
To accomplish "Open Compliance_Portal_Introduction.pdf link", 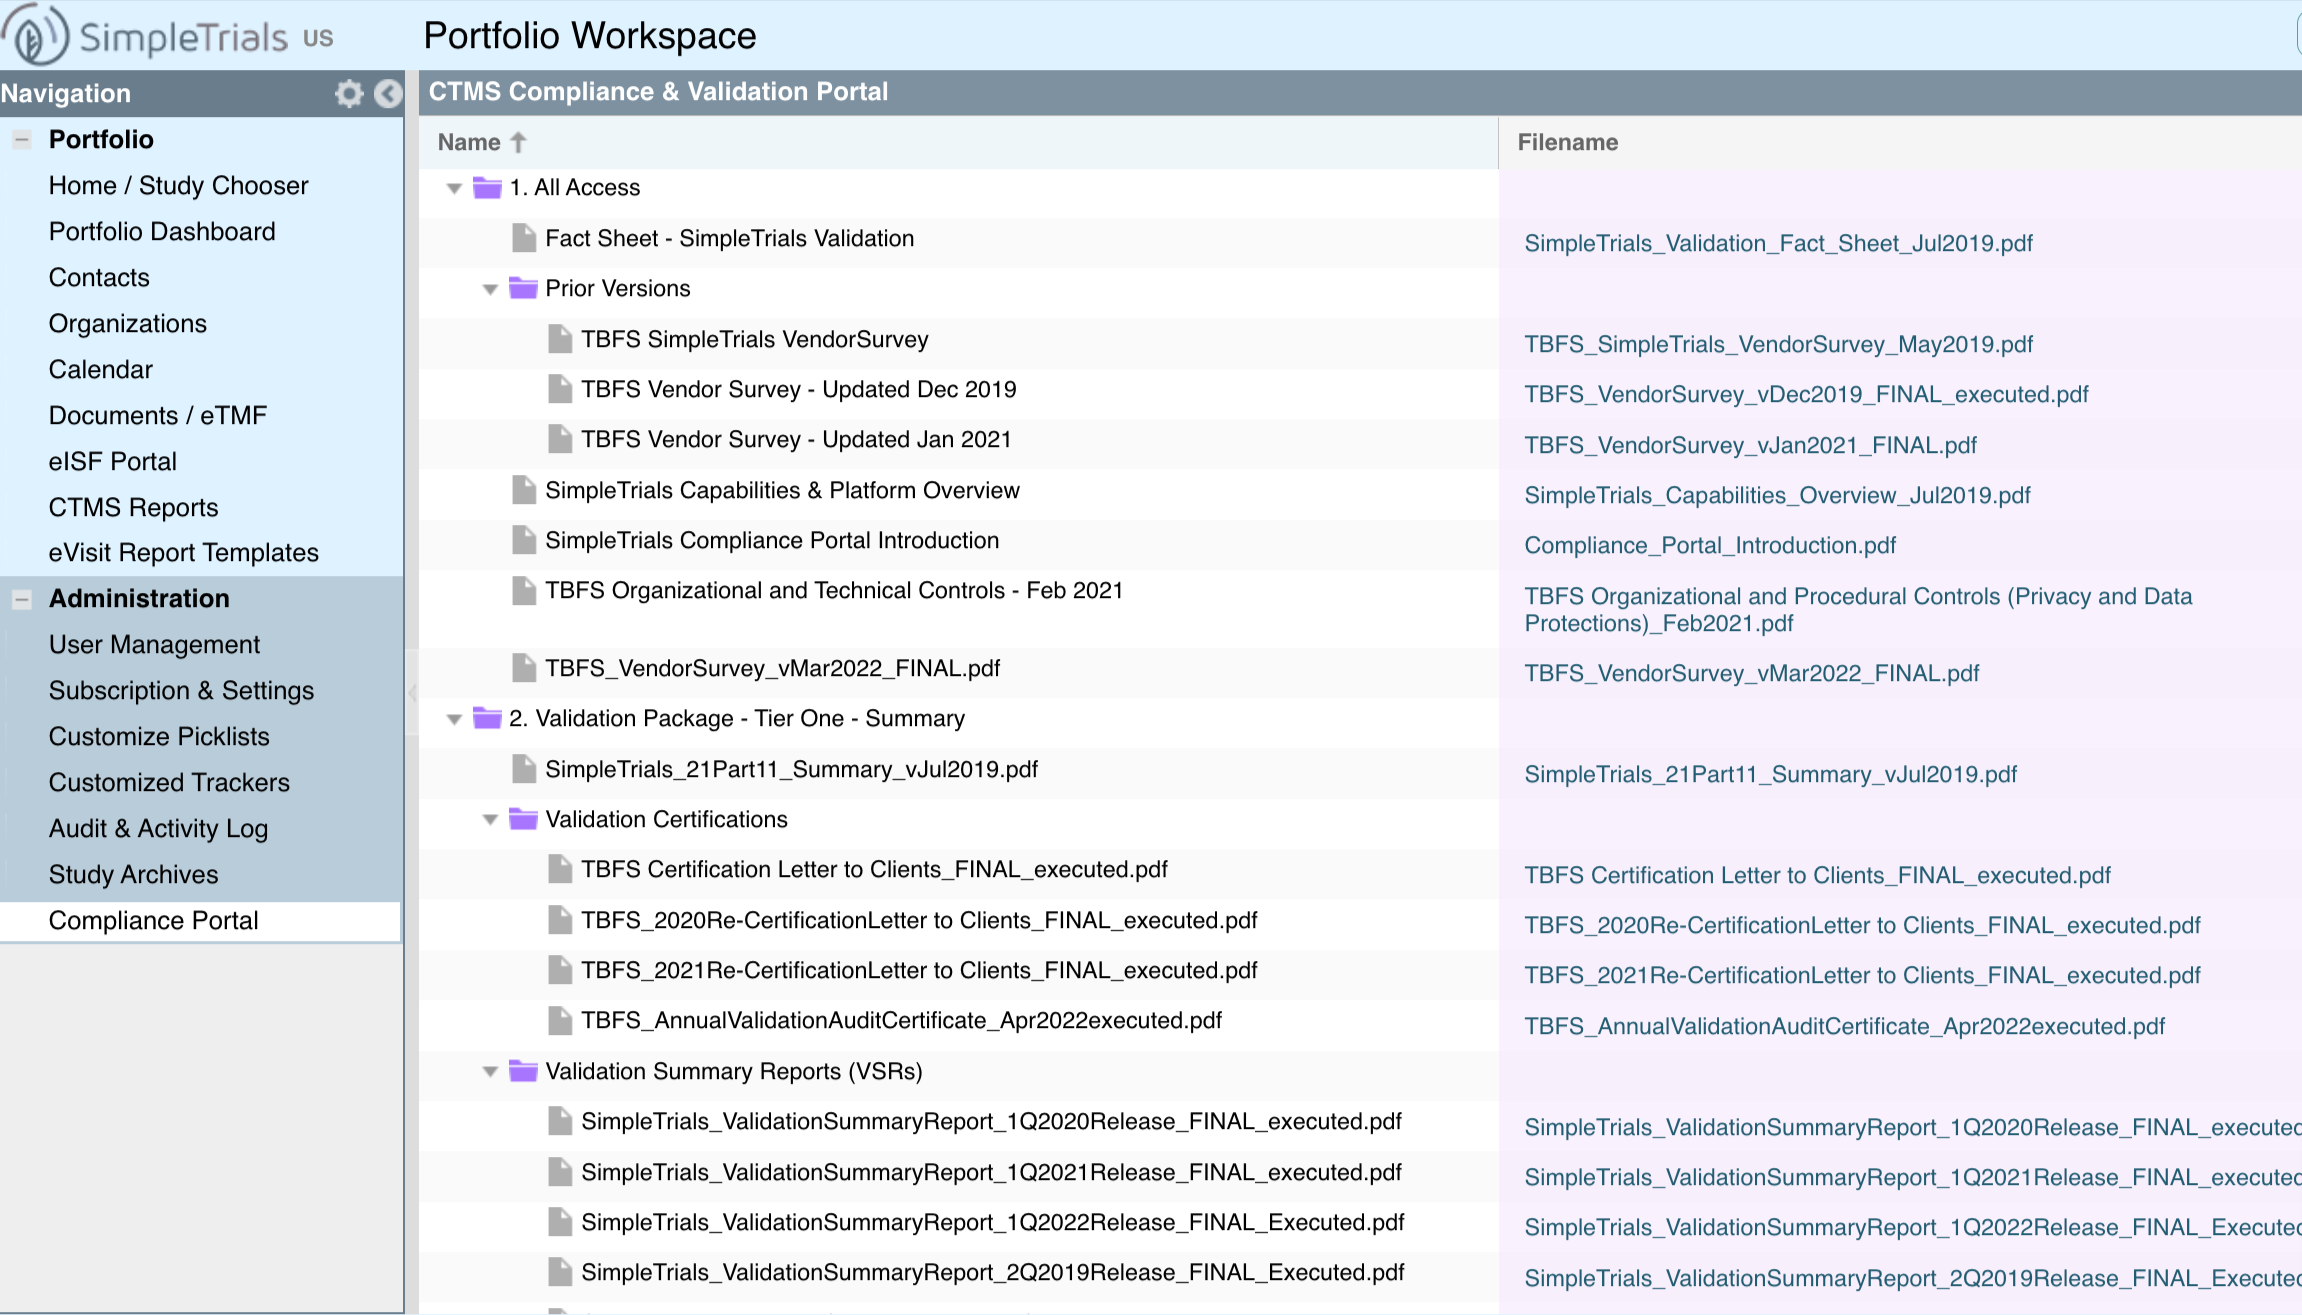I will pyautogui.click(x=1710, y=545).
